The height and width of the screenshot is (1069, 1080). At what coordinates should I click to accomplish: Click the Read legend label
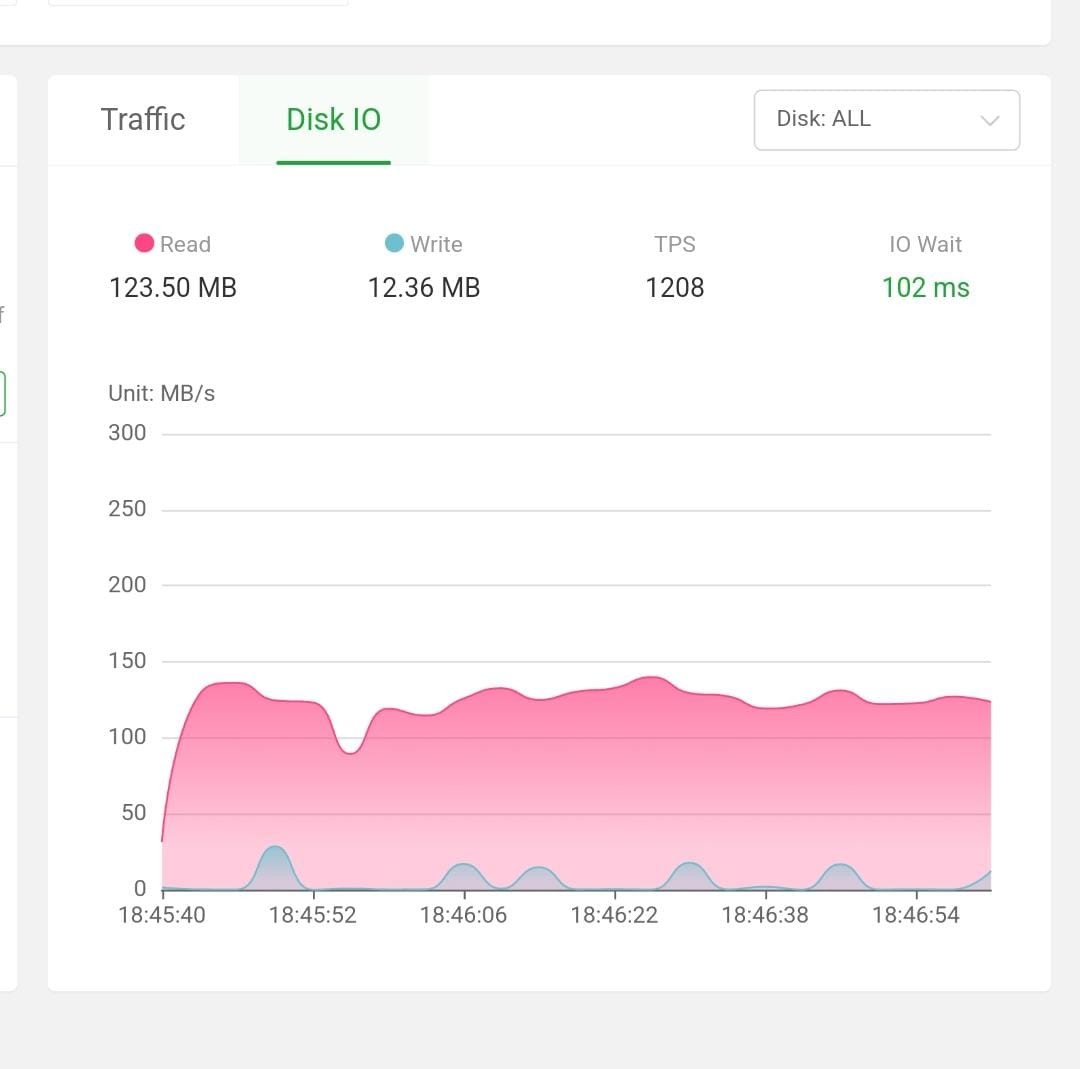tap(185, 244)
